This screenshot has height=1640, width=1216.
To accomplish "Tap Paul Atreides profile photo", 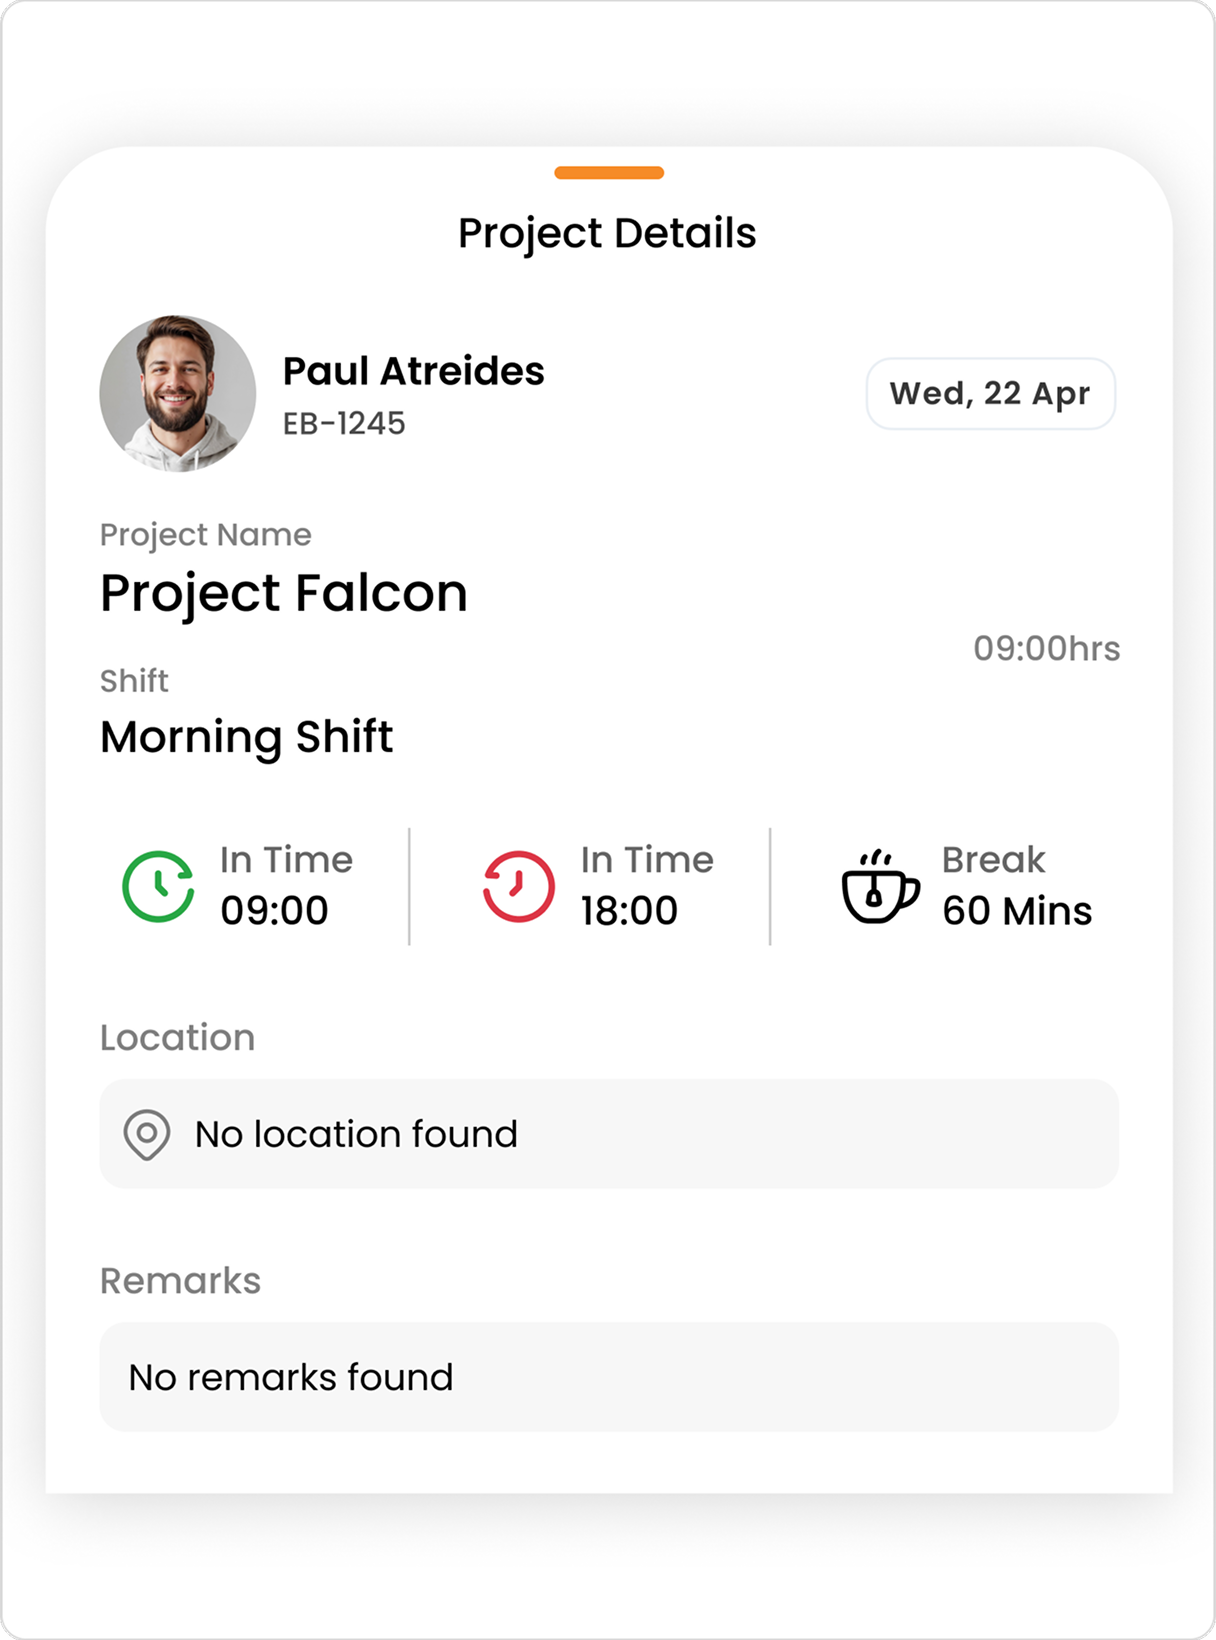I will coord(177,393).
